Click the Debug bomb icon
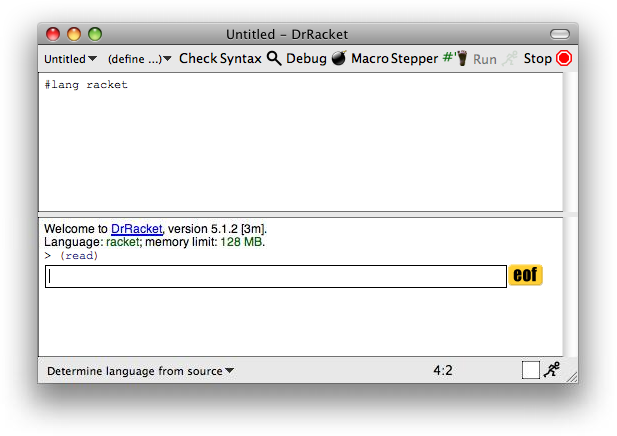 [339, 58]
